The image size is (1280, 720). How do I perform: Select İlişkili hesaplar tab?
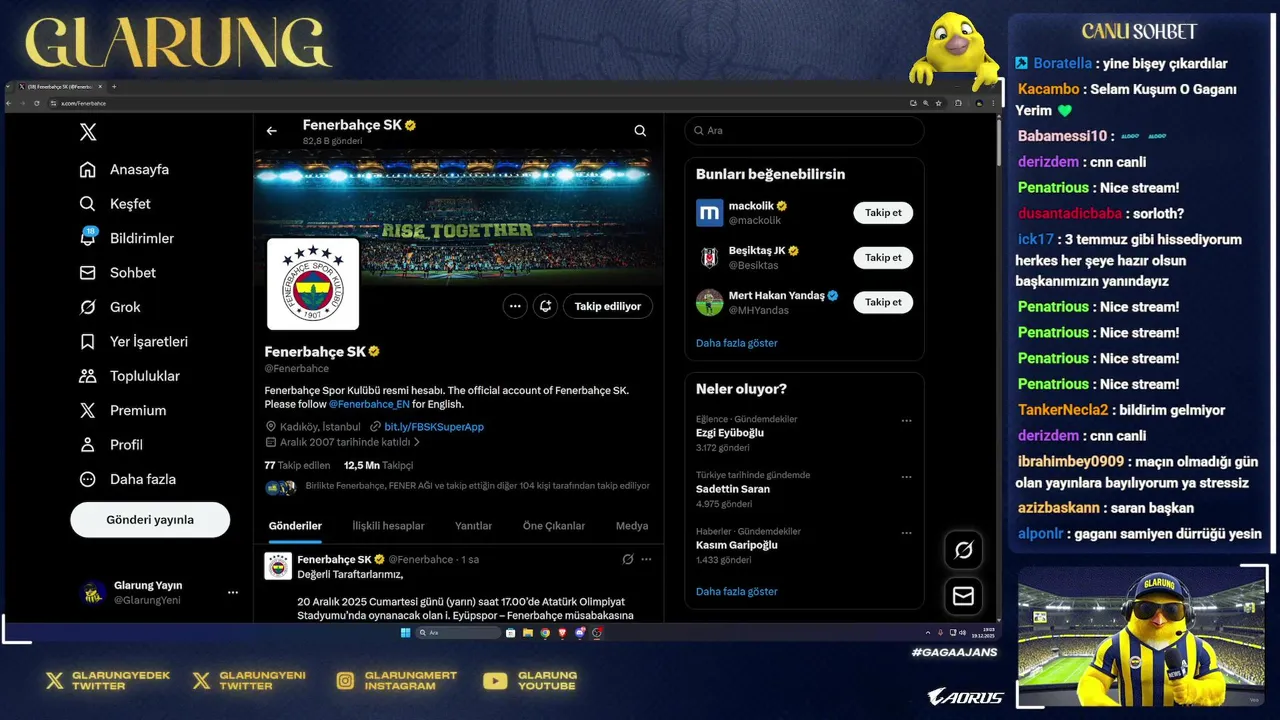pos(388,526)
